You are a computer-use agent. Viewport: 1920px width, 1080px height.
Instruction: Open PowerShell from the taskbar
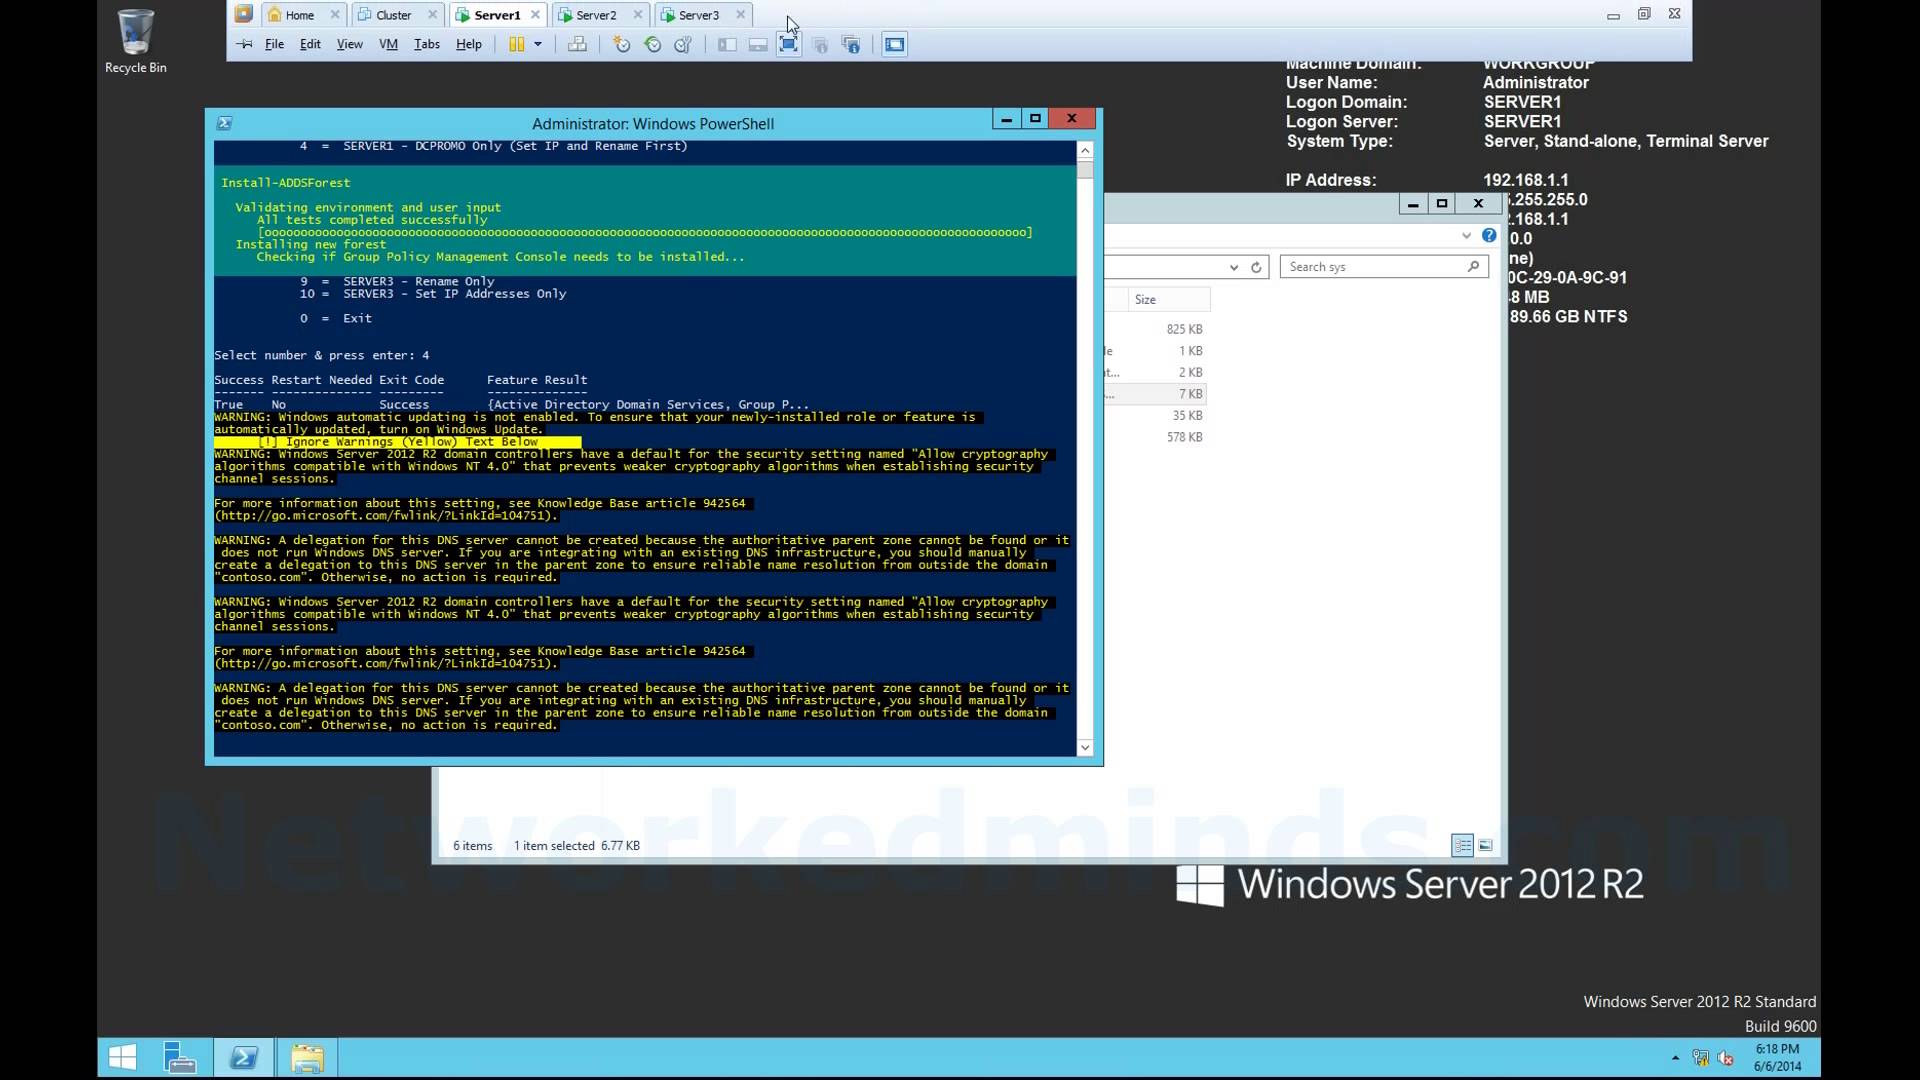pos(244,1058)
